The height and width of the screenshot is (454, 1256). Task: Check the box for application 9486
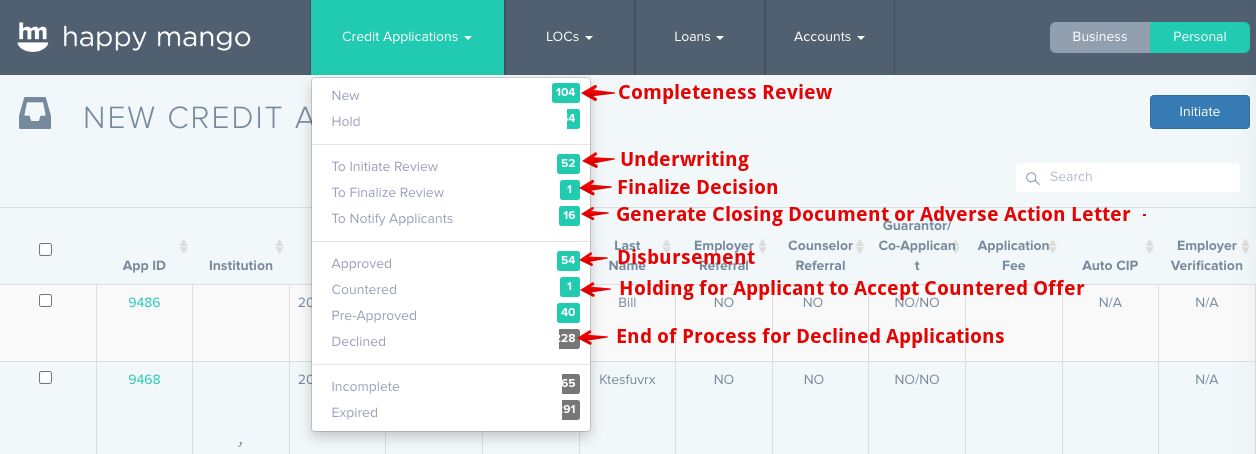pos(45,301)
